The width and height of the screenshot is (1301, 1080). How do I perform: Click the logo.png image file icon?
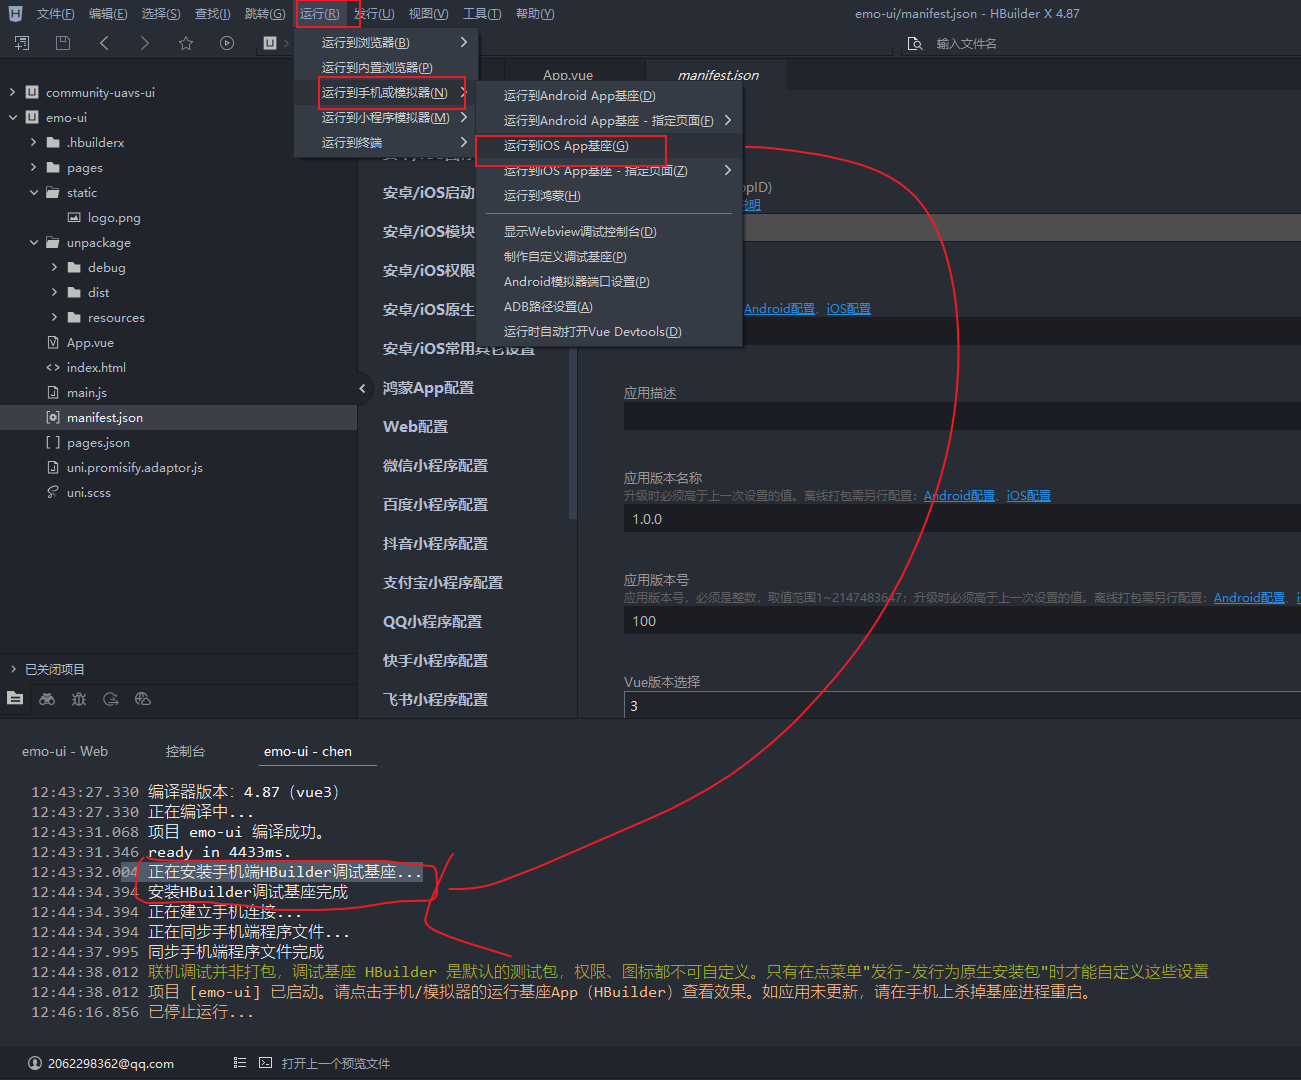74,218
